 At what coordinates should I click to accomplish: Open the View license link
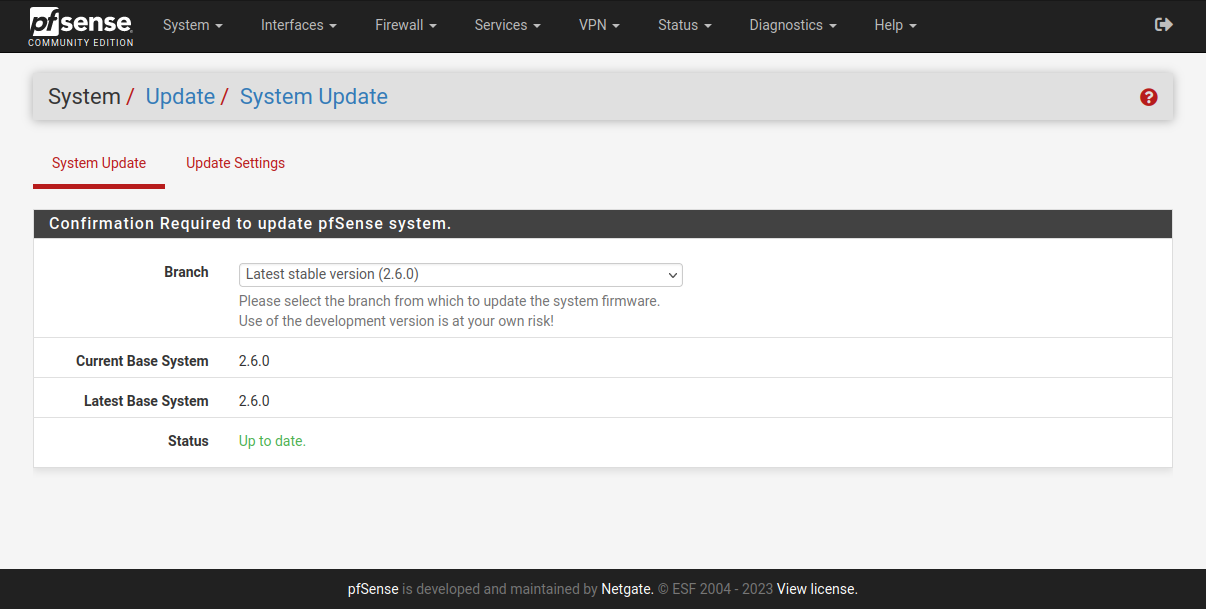(x=817, y=589)
